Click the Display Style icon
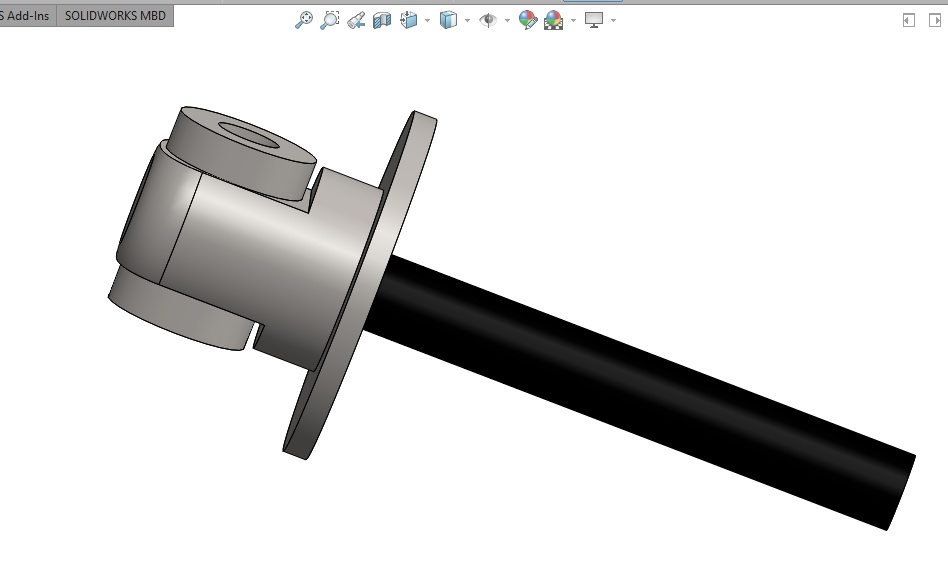This screenshot has width=948, height=571. 449,20
